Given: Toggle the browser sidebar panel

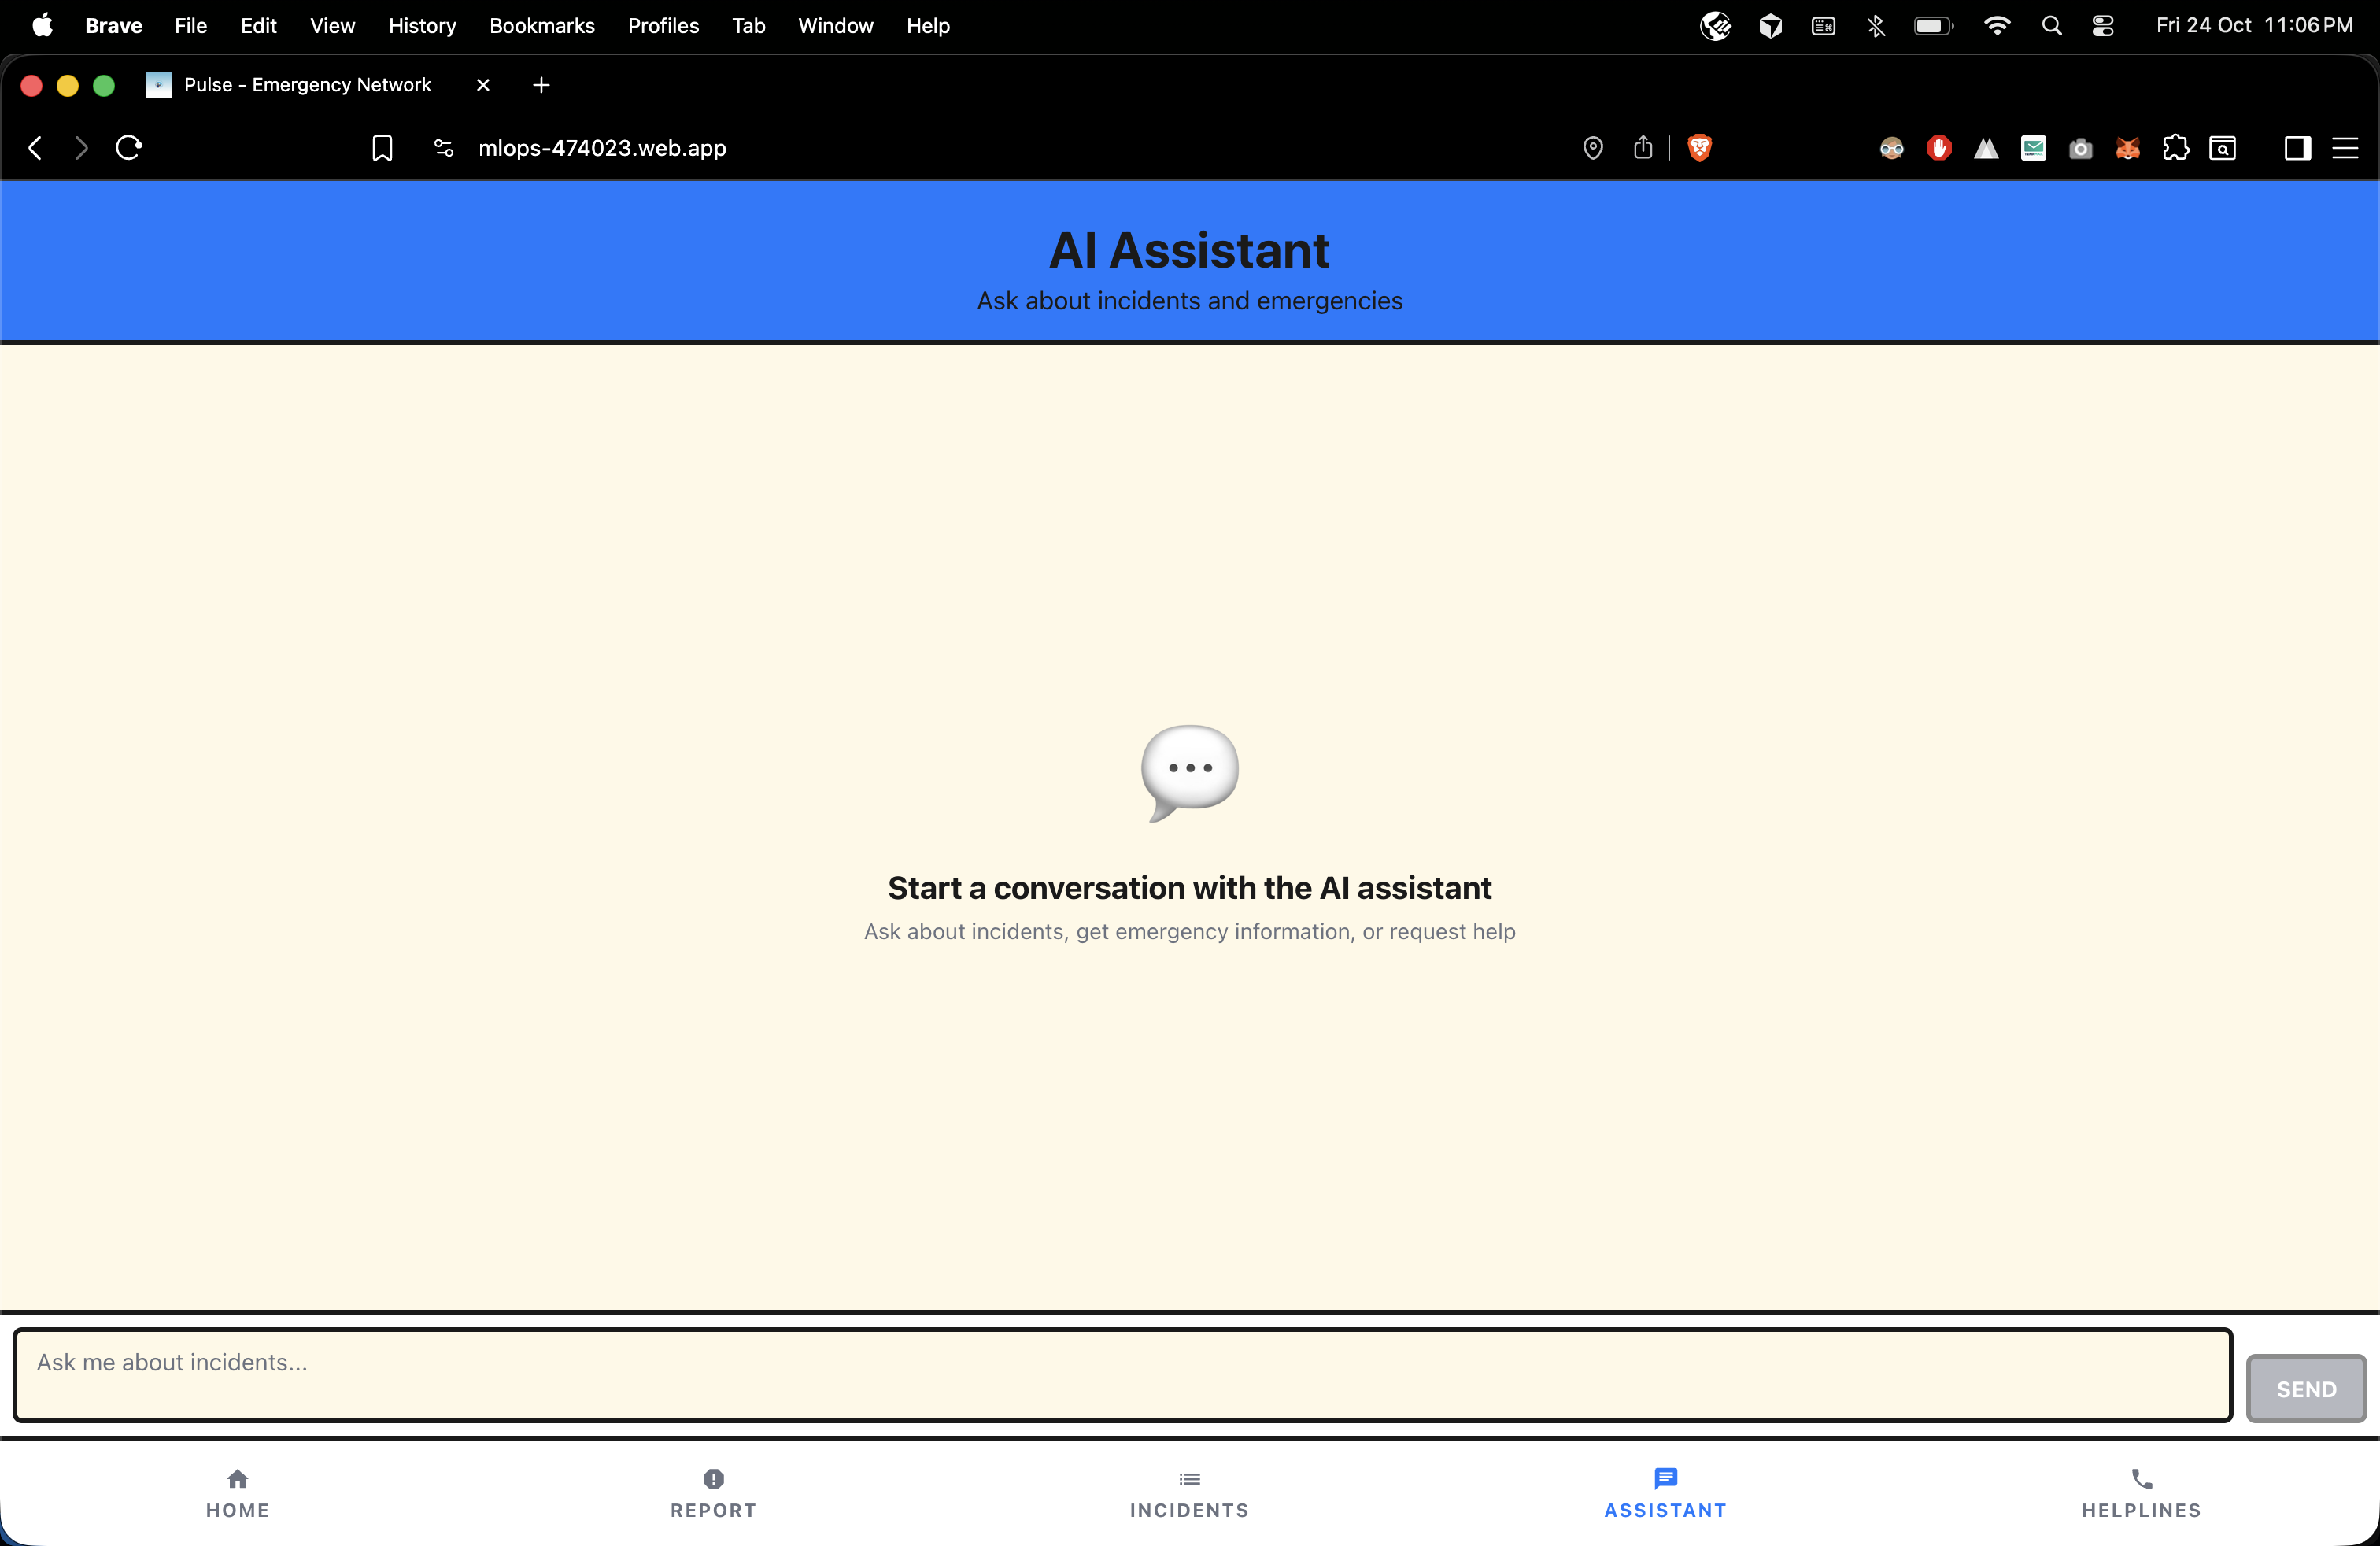Looking at the screenshot, I should 2297,149.
